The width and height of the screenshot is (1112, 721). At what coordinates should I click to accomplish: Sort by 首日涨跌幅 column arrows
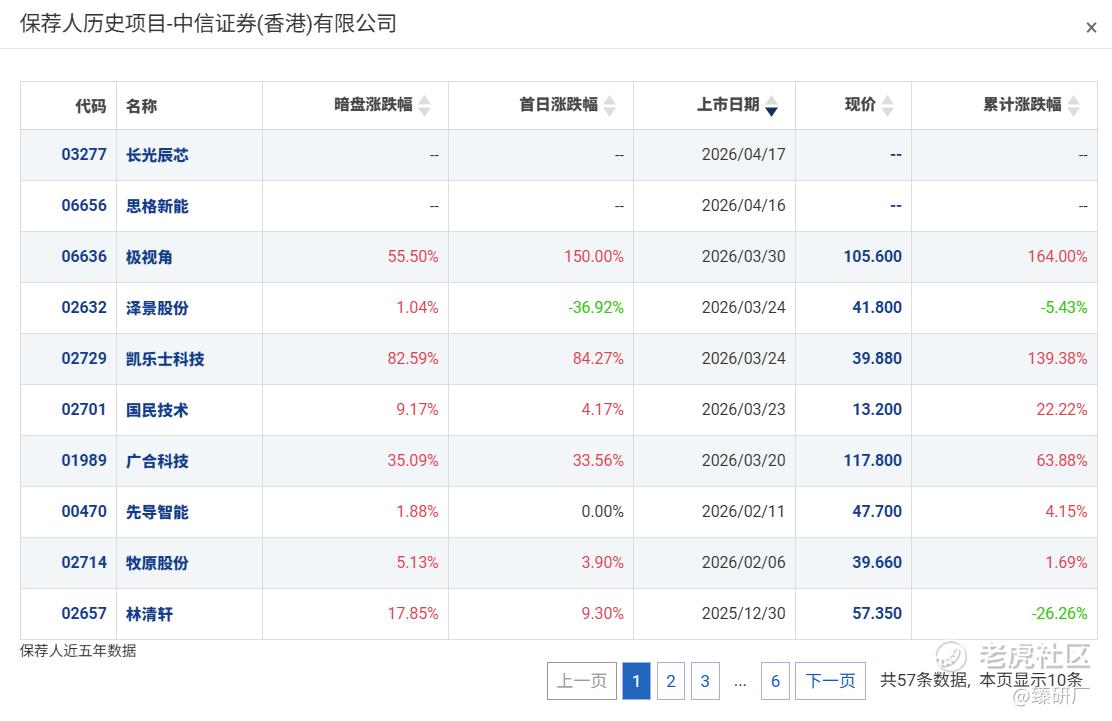[609, 106]
